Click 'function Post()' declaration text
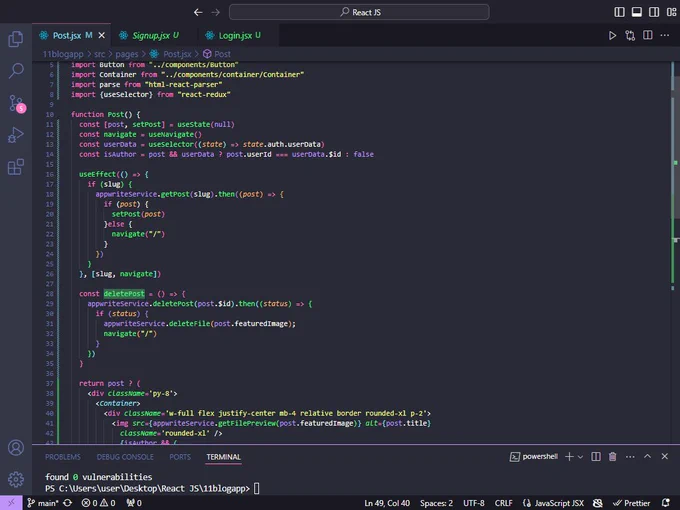 pyautogui.click(x=101, y=114)
